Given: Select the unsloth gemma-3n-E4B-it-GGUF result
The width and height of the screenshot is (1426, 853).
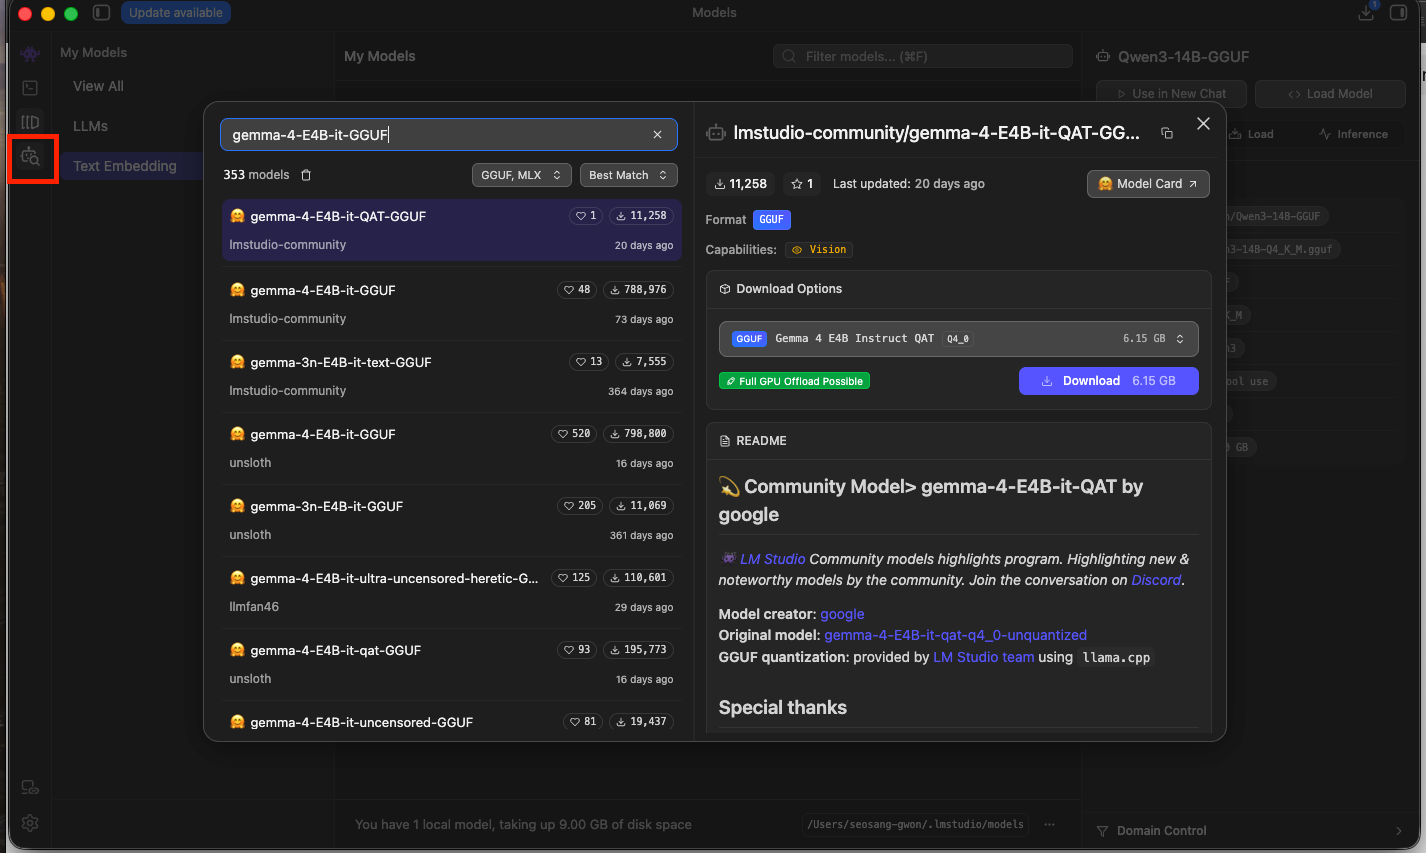Looking at the screenshot, I should (x=451, y=520).
